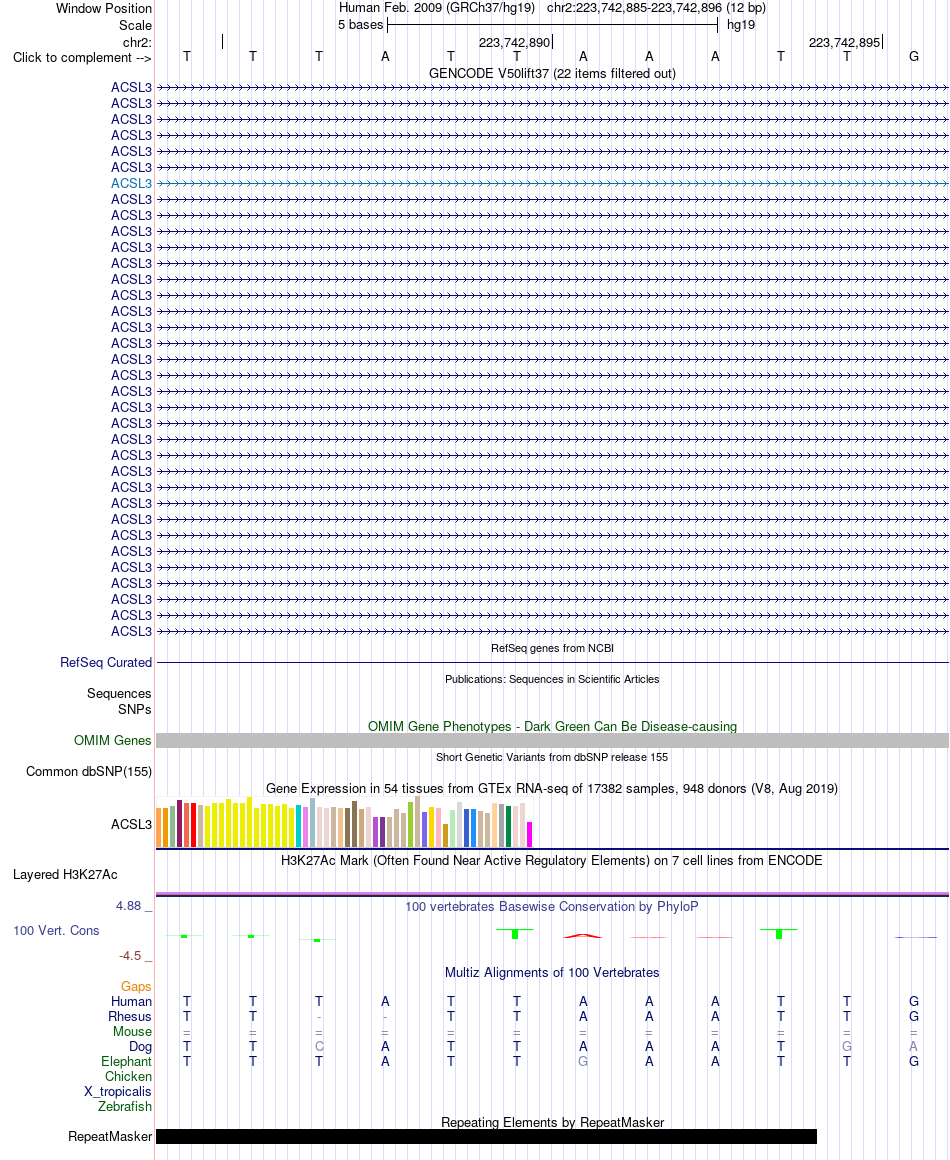
Task: Click the chr2:223,742,885-223,742,896 (12 bp) position text
Action: pyautogui.click(x=656, y=8)
